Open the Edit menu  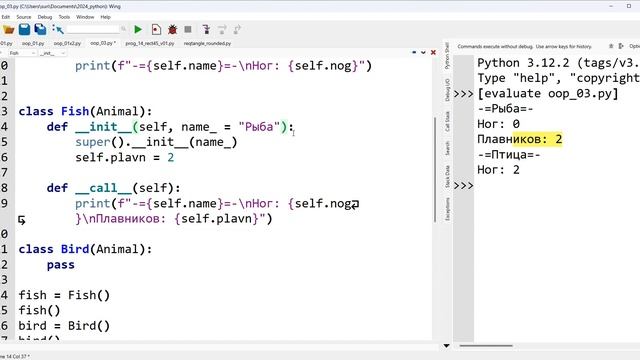(x=6, y=17)
